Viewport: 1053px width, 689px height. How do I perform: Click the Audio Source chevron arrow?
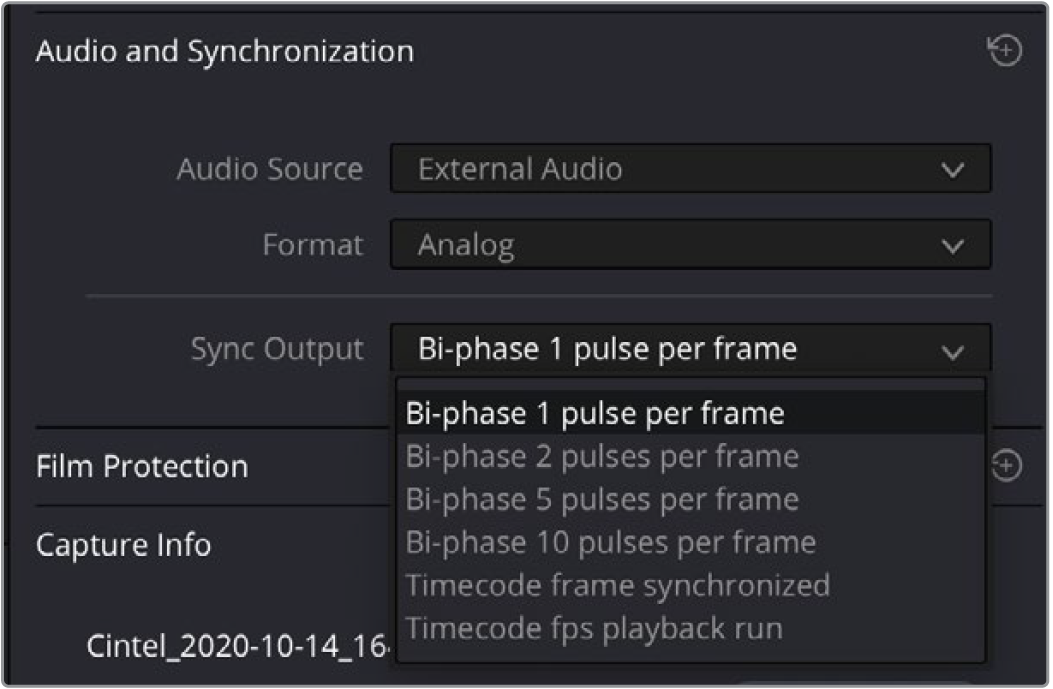tap(953, 170)
